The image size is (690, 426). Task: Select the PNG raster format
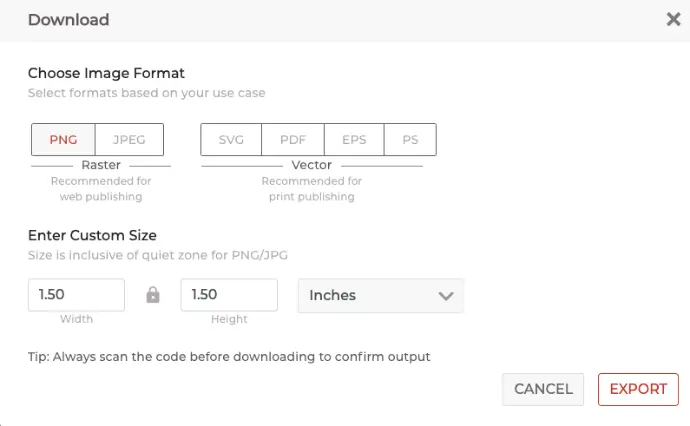click(x=63, y=140)
